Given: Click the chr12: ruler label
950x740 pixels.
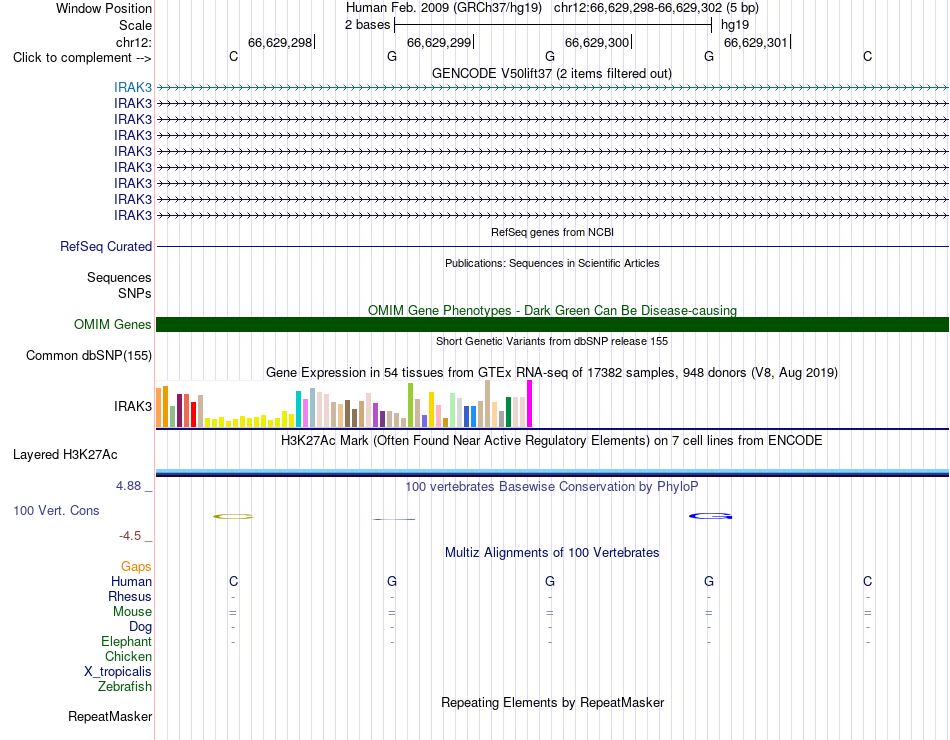Looking at the screenshot, I should tap(133, 42).
